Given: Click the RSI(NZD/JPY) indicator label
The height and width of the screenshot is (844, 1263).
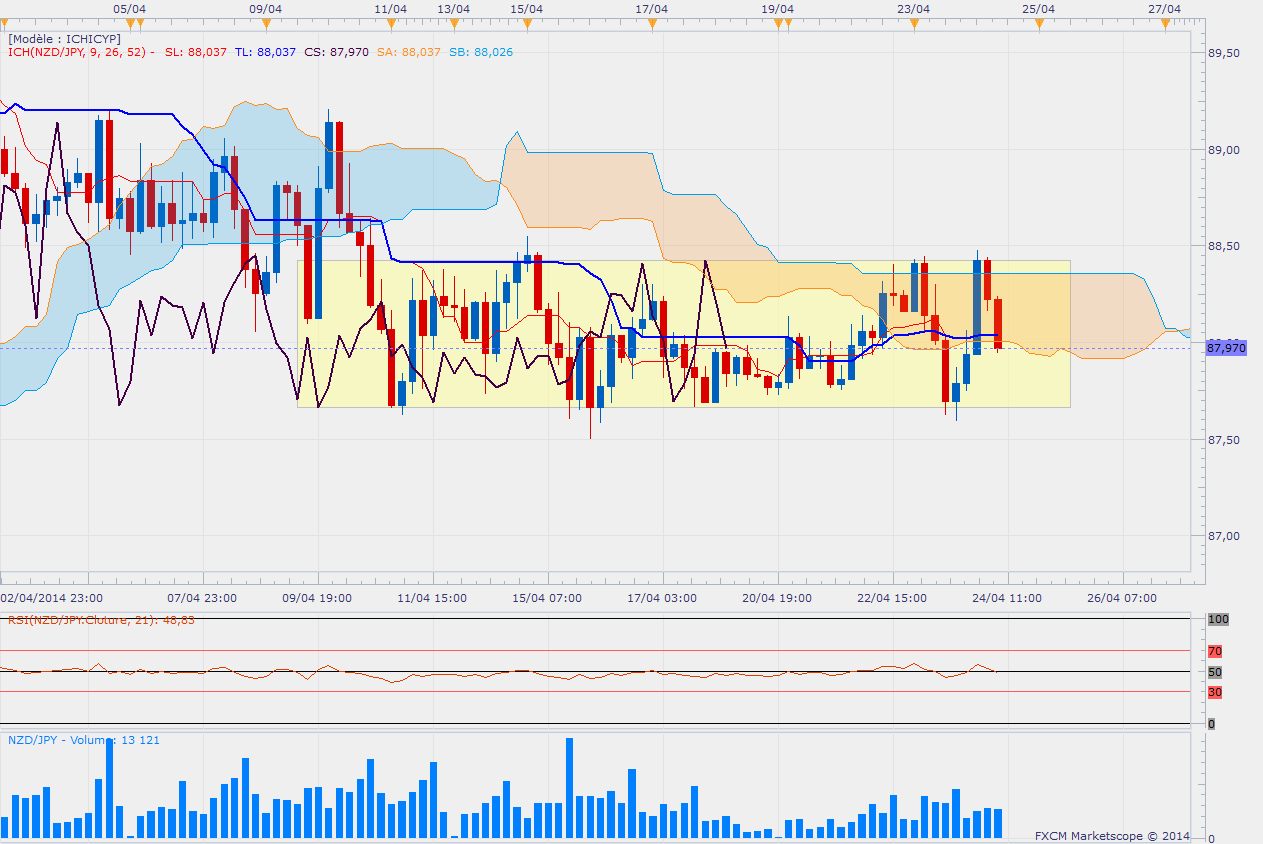Looking at the screenshot, I should [x=100, y=620].
